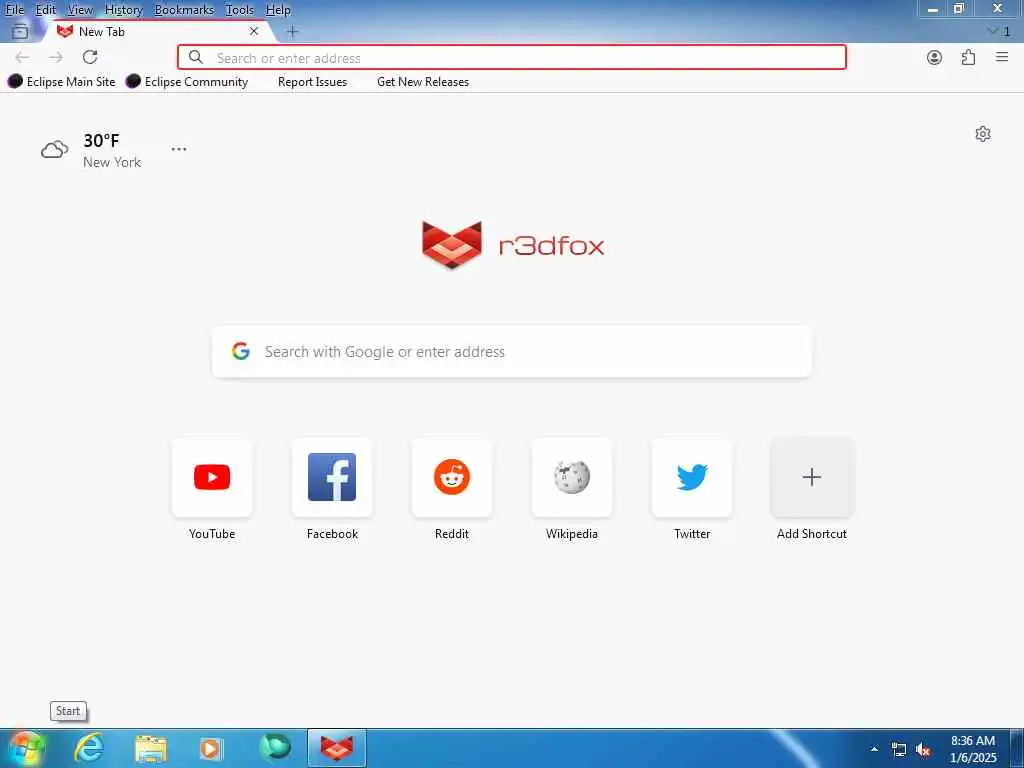Click the r3dfox logo
1024x768 pixels.
[x=513, y=245]
